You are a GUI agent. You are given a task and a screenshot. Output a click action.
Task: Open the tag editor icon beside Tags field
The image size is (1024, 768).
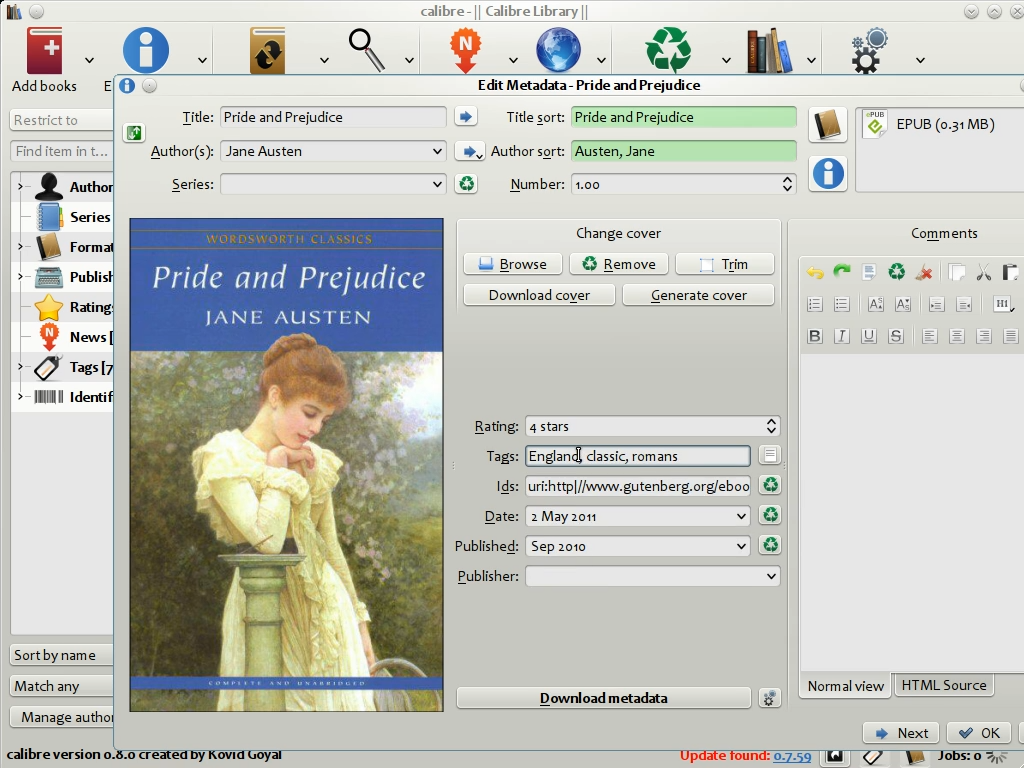(x=769, y=456)
